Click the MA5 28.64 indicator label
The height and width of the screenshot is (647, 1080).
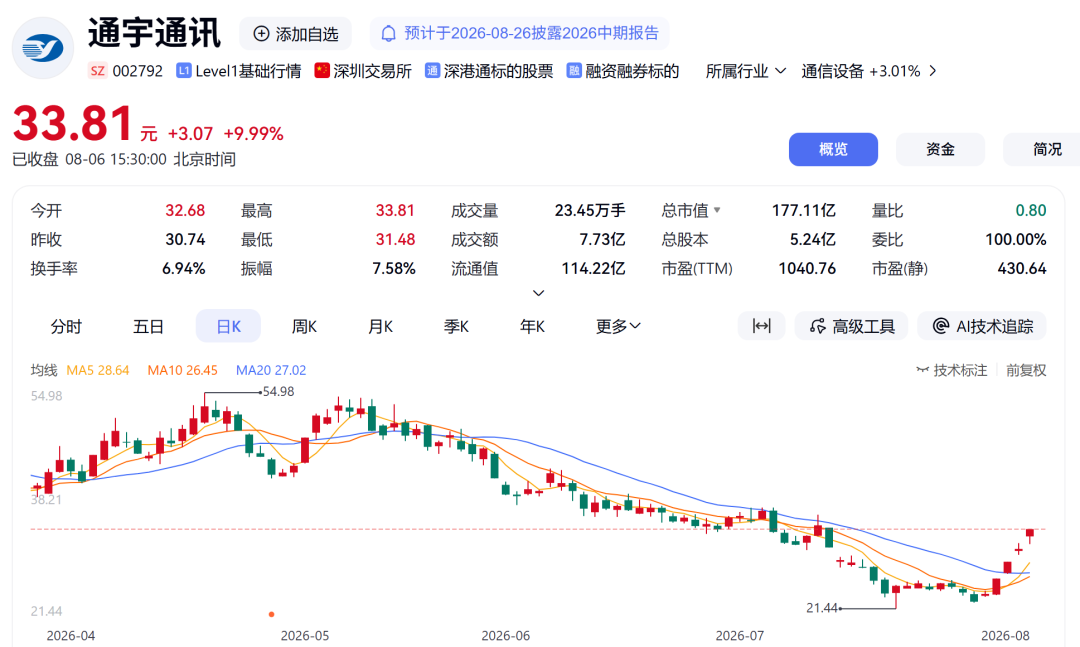click(x=98, y=370)
